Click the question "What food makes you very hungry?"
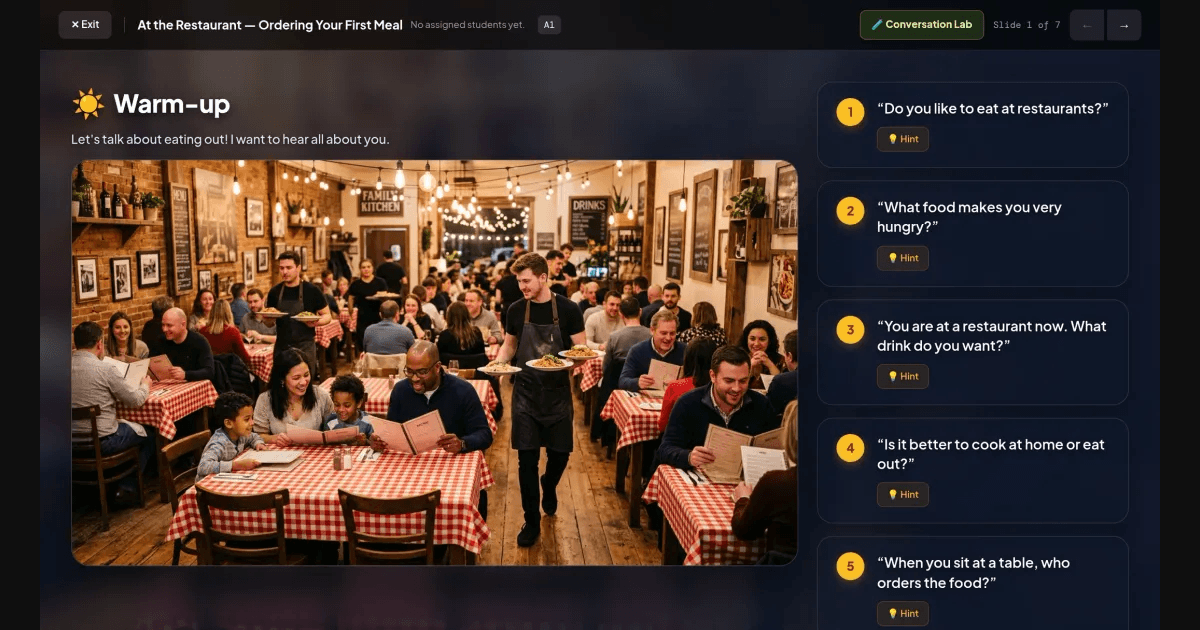The width and height of the screenshot is (1200, 630). [x=969, y=217]
